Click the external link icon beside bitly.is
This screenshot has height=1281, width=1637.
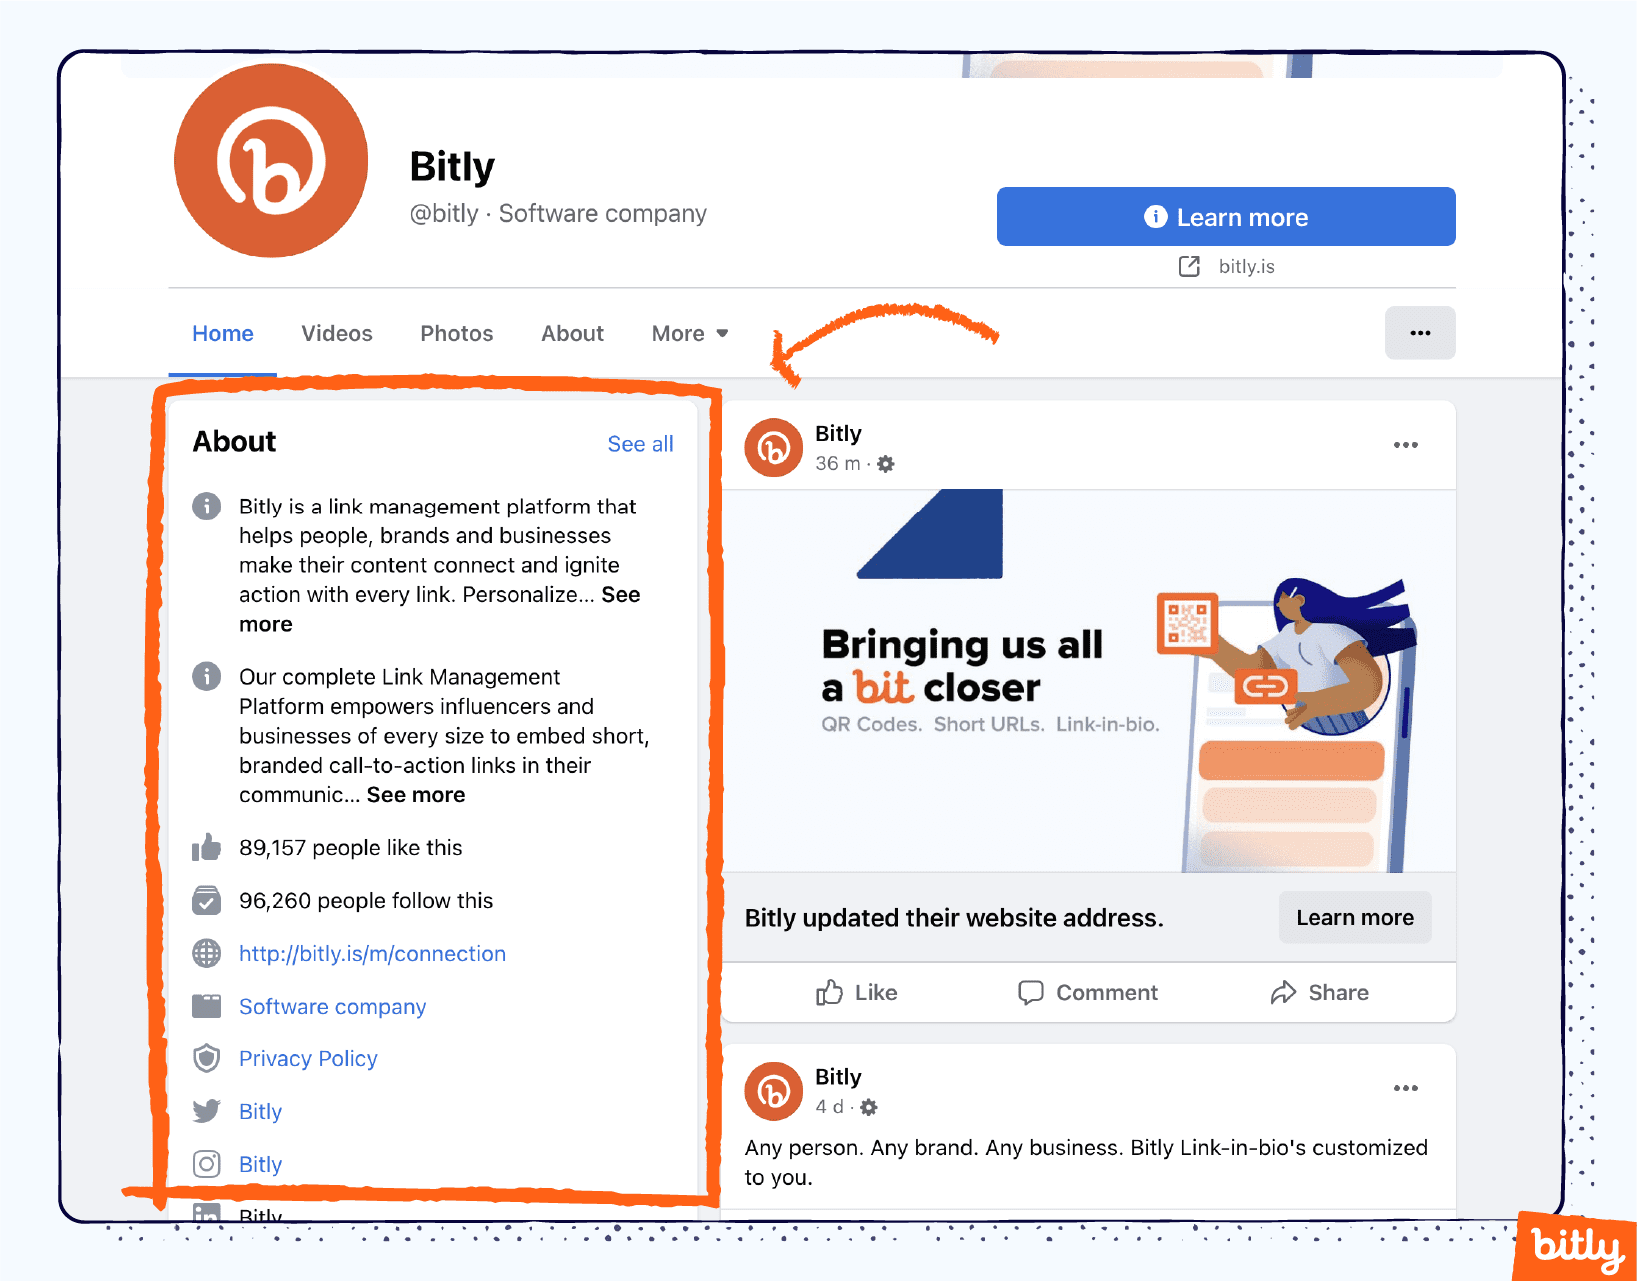pos(1188,266)
